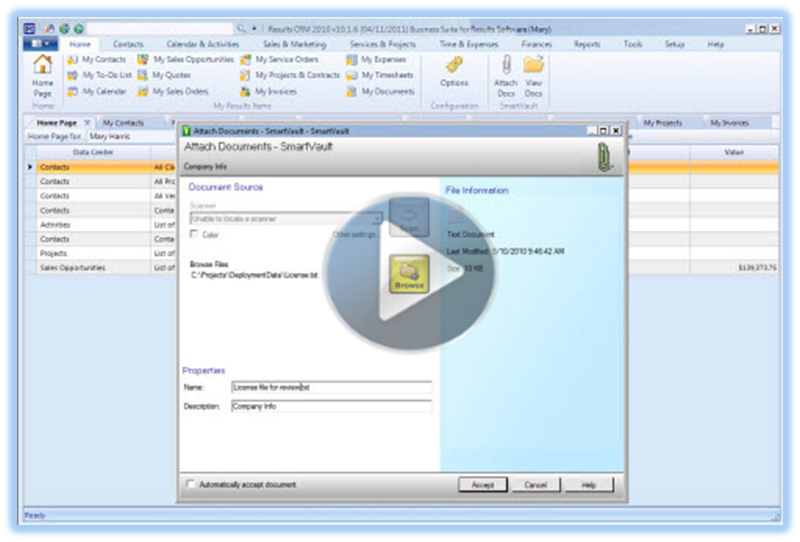Switch to Contacts ribbon tab
This screenshot has height=542, width=800.
tap(128, 44)
